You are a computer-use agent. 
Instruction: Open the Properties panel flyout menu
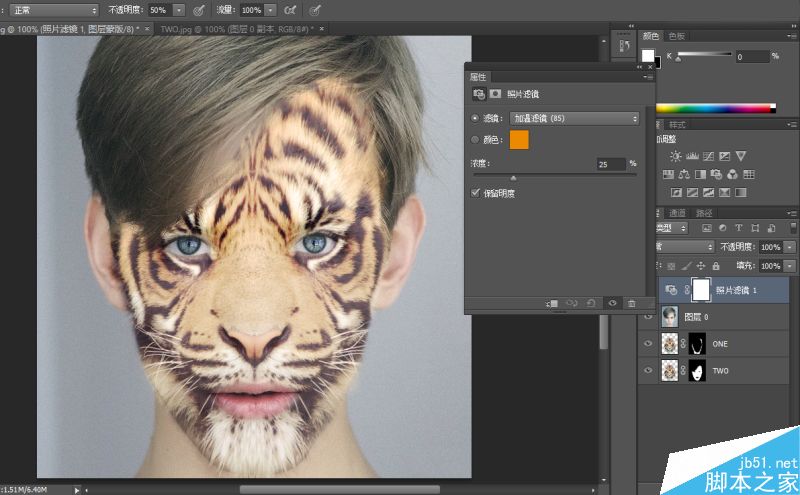648,77
